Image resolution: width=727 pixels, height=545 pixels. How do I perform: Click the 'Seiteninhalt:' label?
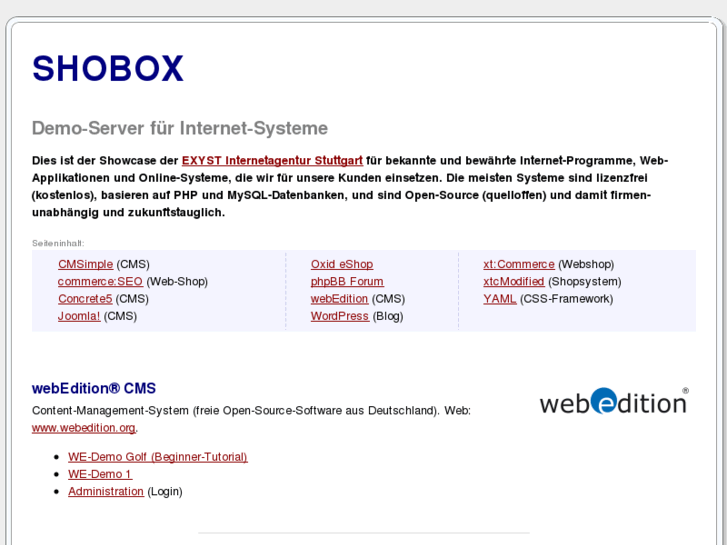tap(58, 243)
